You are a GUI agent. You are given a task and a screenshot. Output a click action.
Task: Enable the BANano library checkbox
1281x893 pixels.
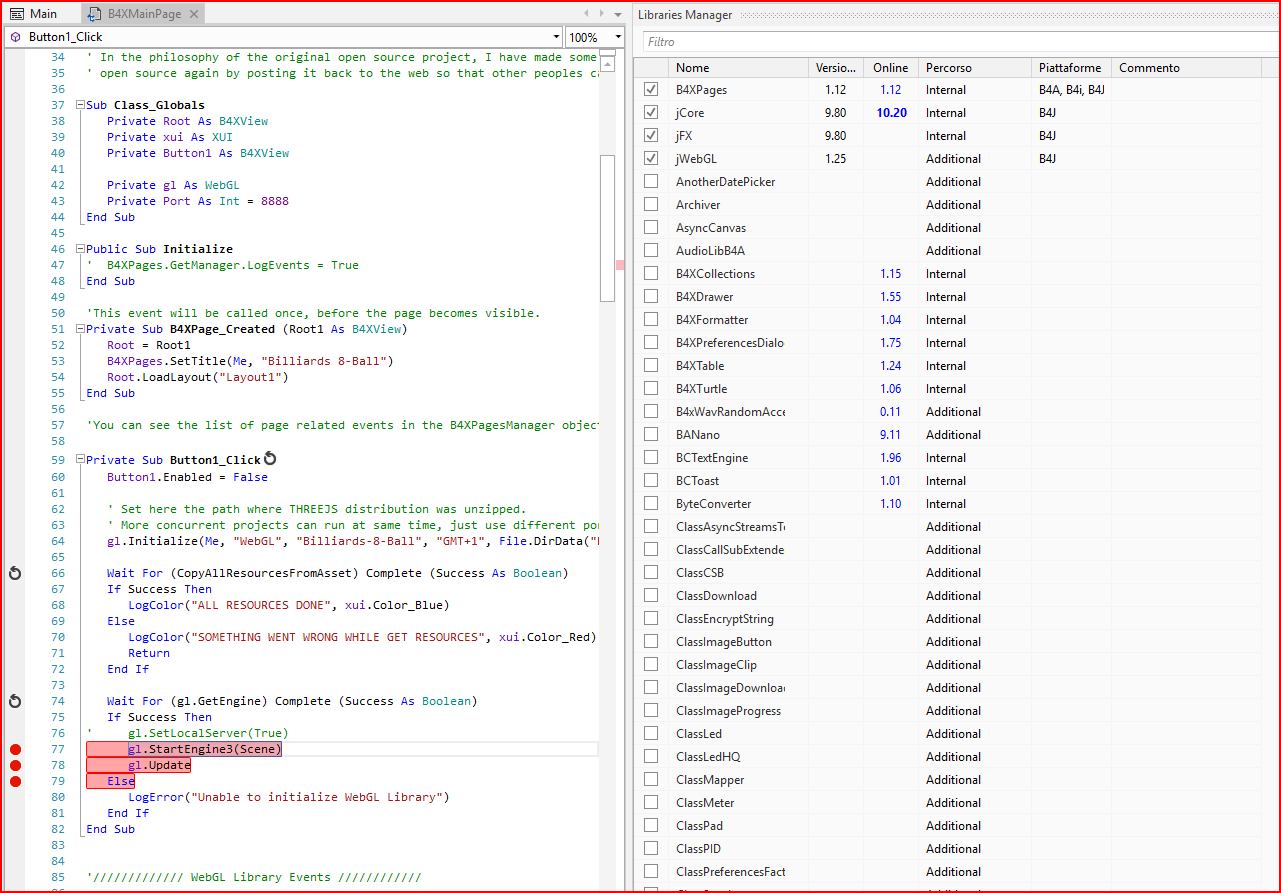(651, 434)
